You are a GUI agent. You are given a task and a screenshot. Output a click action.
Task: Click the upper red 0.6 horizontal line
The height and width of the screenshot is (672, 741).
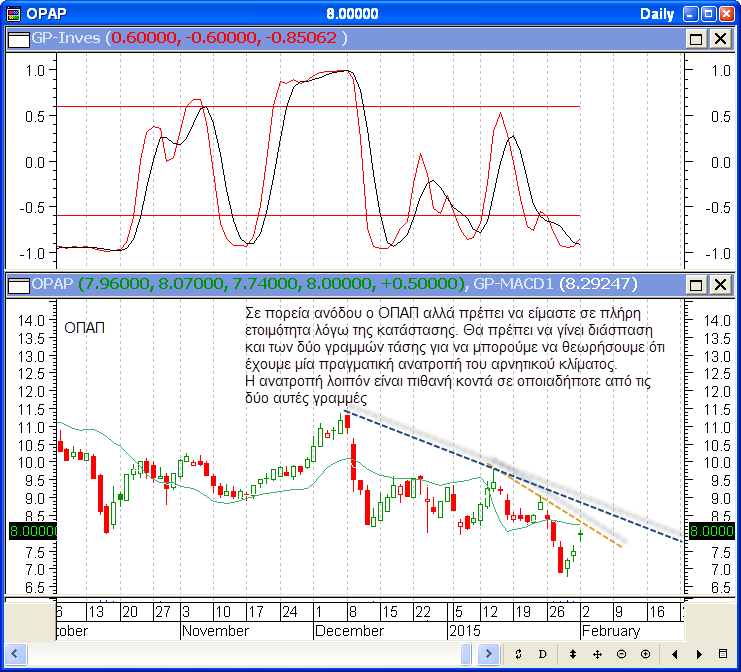pyautogui.click(x=318, y=107)
